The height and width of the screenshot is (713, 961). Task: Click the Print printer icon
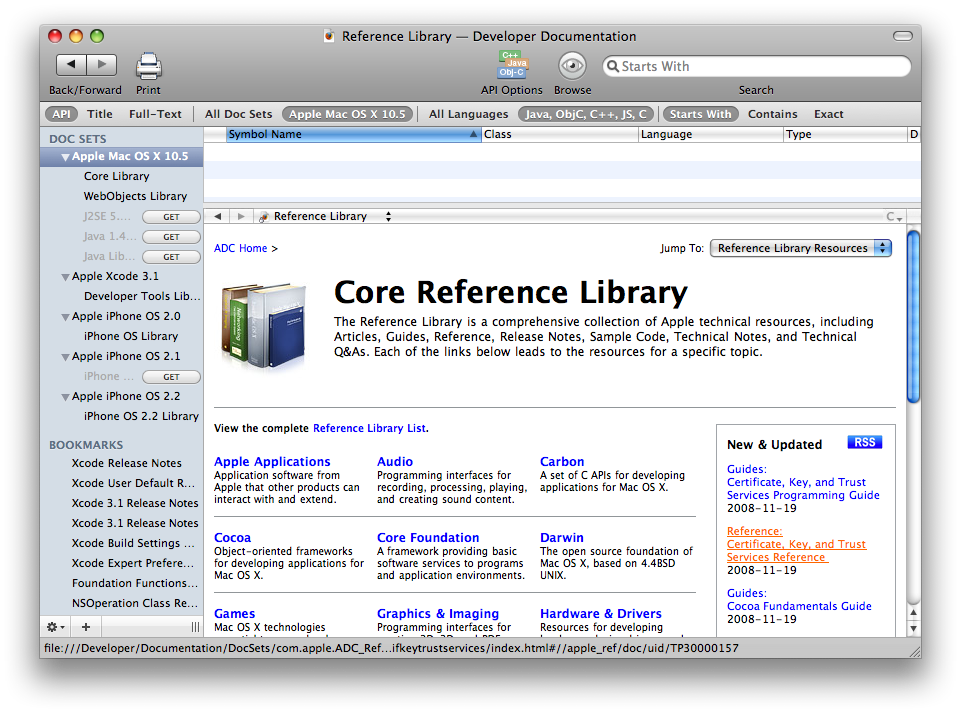[148, 66]
